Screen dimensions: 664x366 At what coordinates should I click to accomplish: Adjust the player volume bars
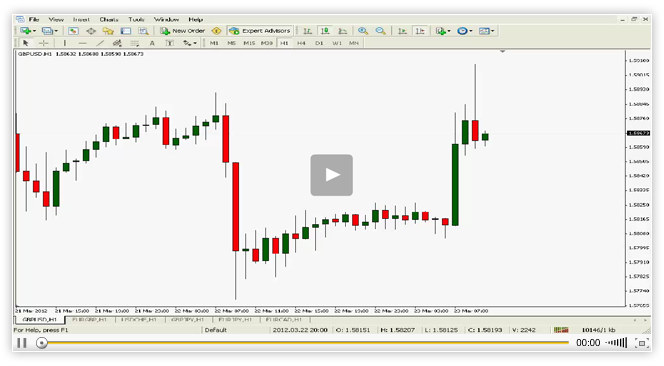(616, 342)
